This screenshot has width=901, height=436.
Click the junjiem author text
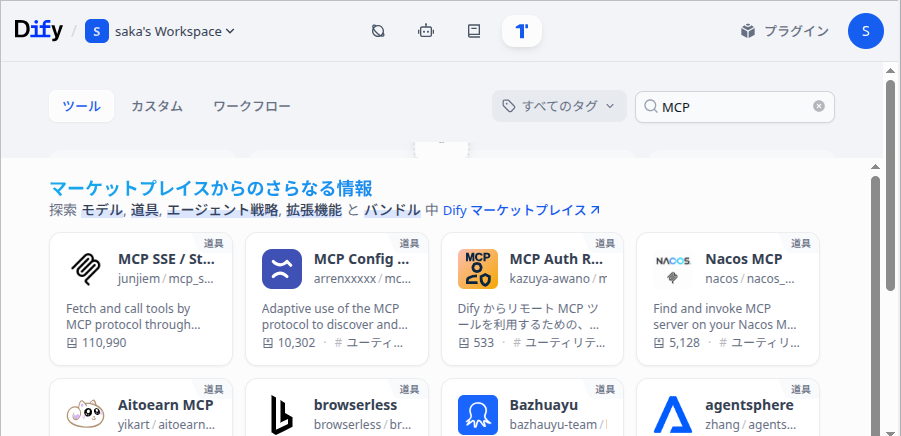140,279
